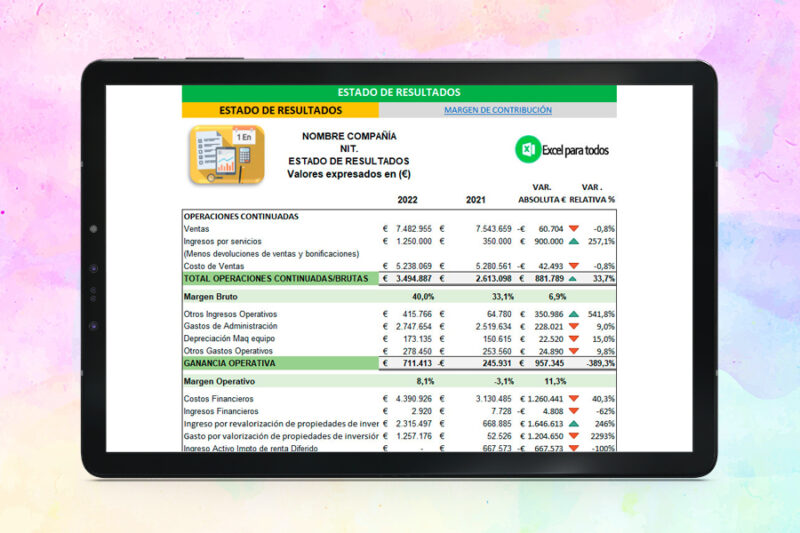Click the VAR. ABSOLUTA € column header
The height and width of the screenshot is (533, 800).
point(542,194)
